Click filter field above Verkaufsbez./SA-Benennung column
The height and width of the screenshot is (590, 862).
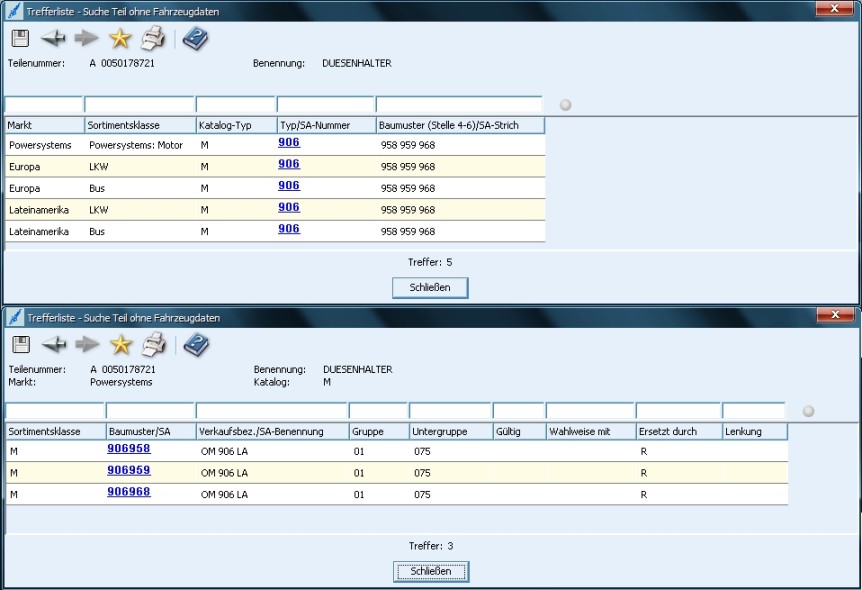pos(271,411)
